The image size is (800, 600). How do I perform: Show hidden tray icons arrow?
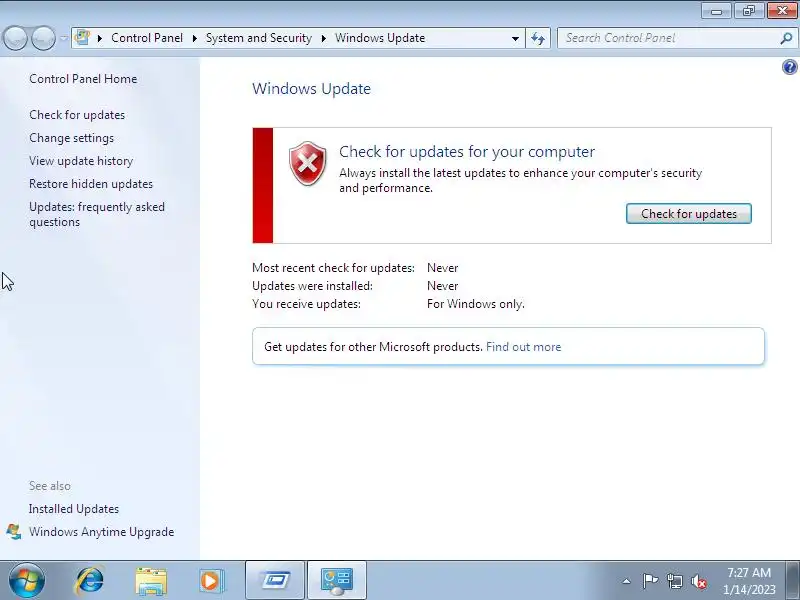coord(627,581)
